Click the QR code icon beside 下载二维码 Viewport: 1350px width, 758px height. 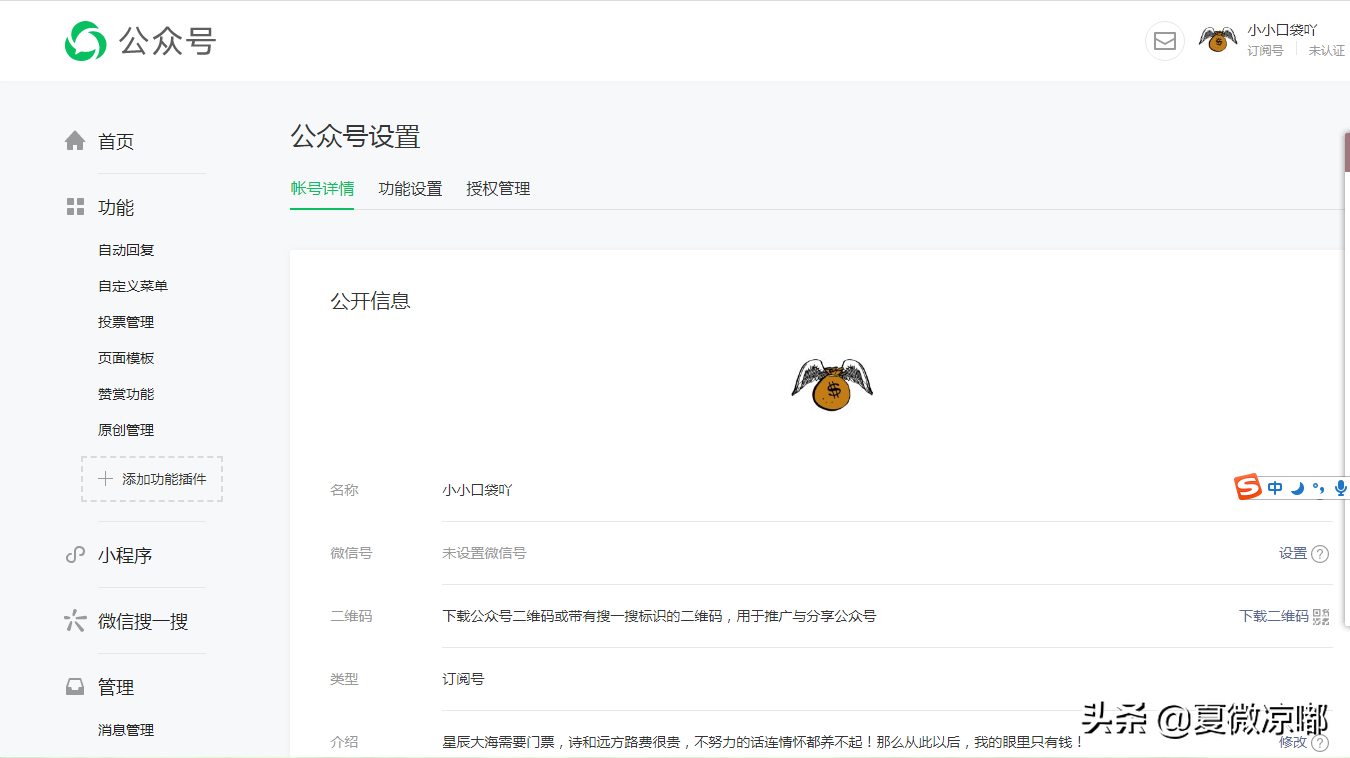(1322, 616)
